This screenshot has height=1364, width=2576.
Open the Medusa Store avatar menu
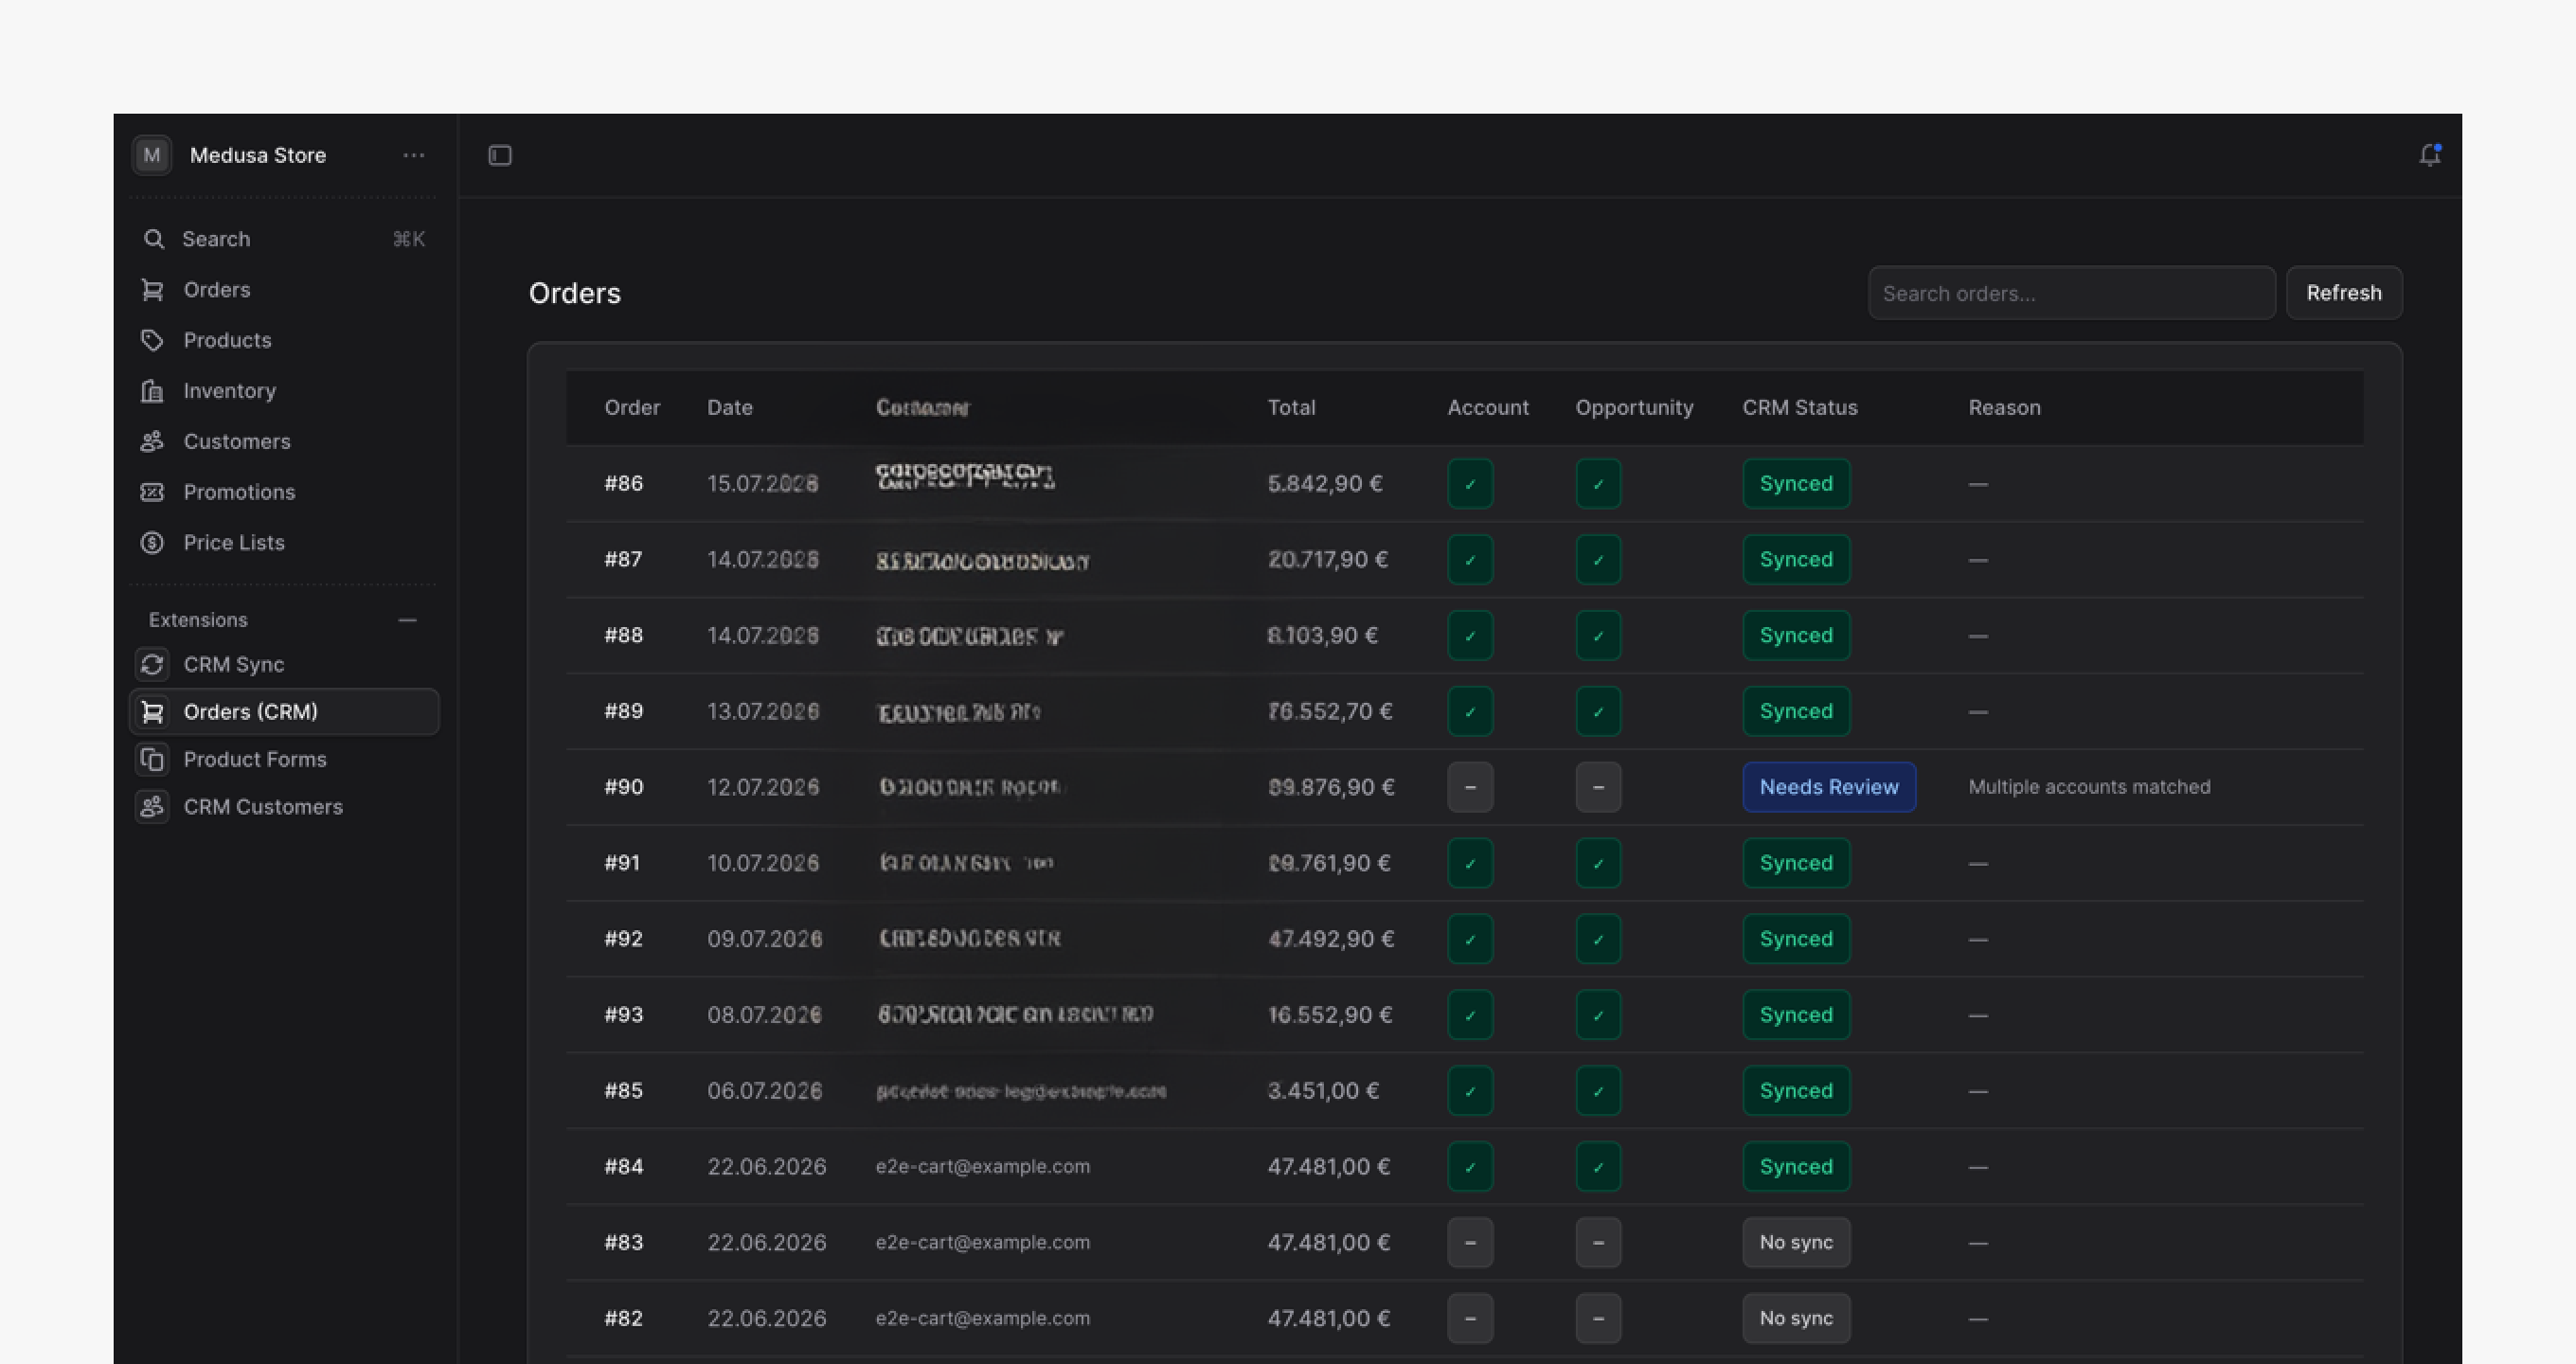pyautogui.click(x=152, y=155)
